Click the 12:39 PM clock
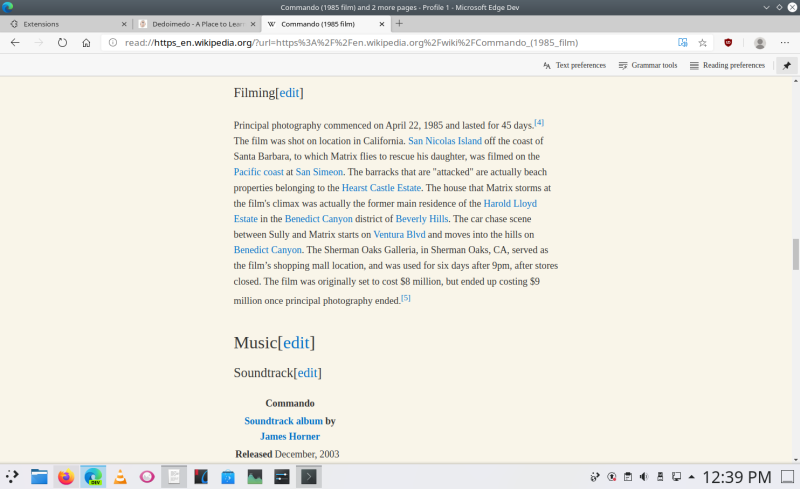 coord(737,477)
